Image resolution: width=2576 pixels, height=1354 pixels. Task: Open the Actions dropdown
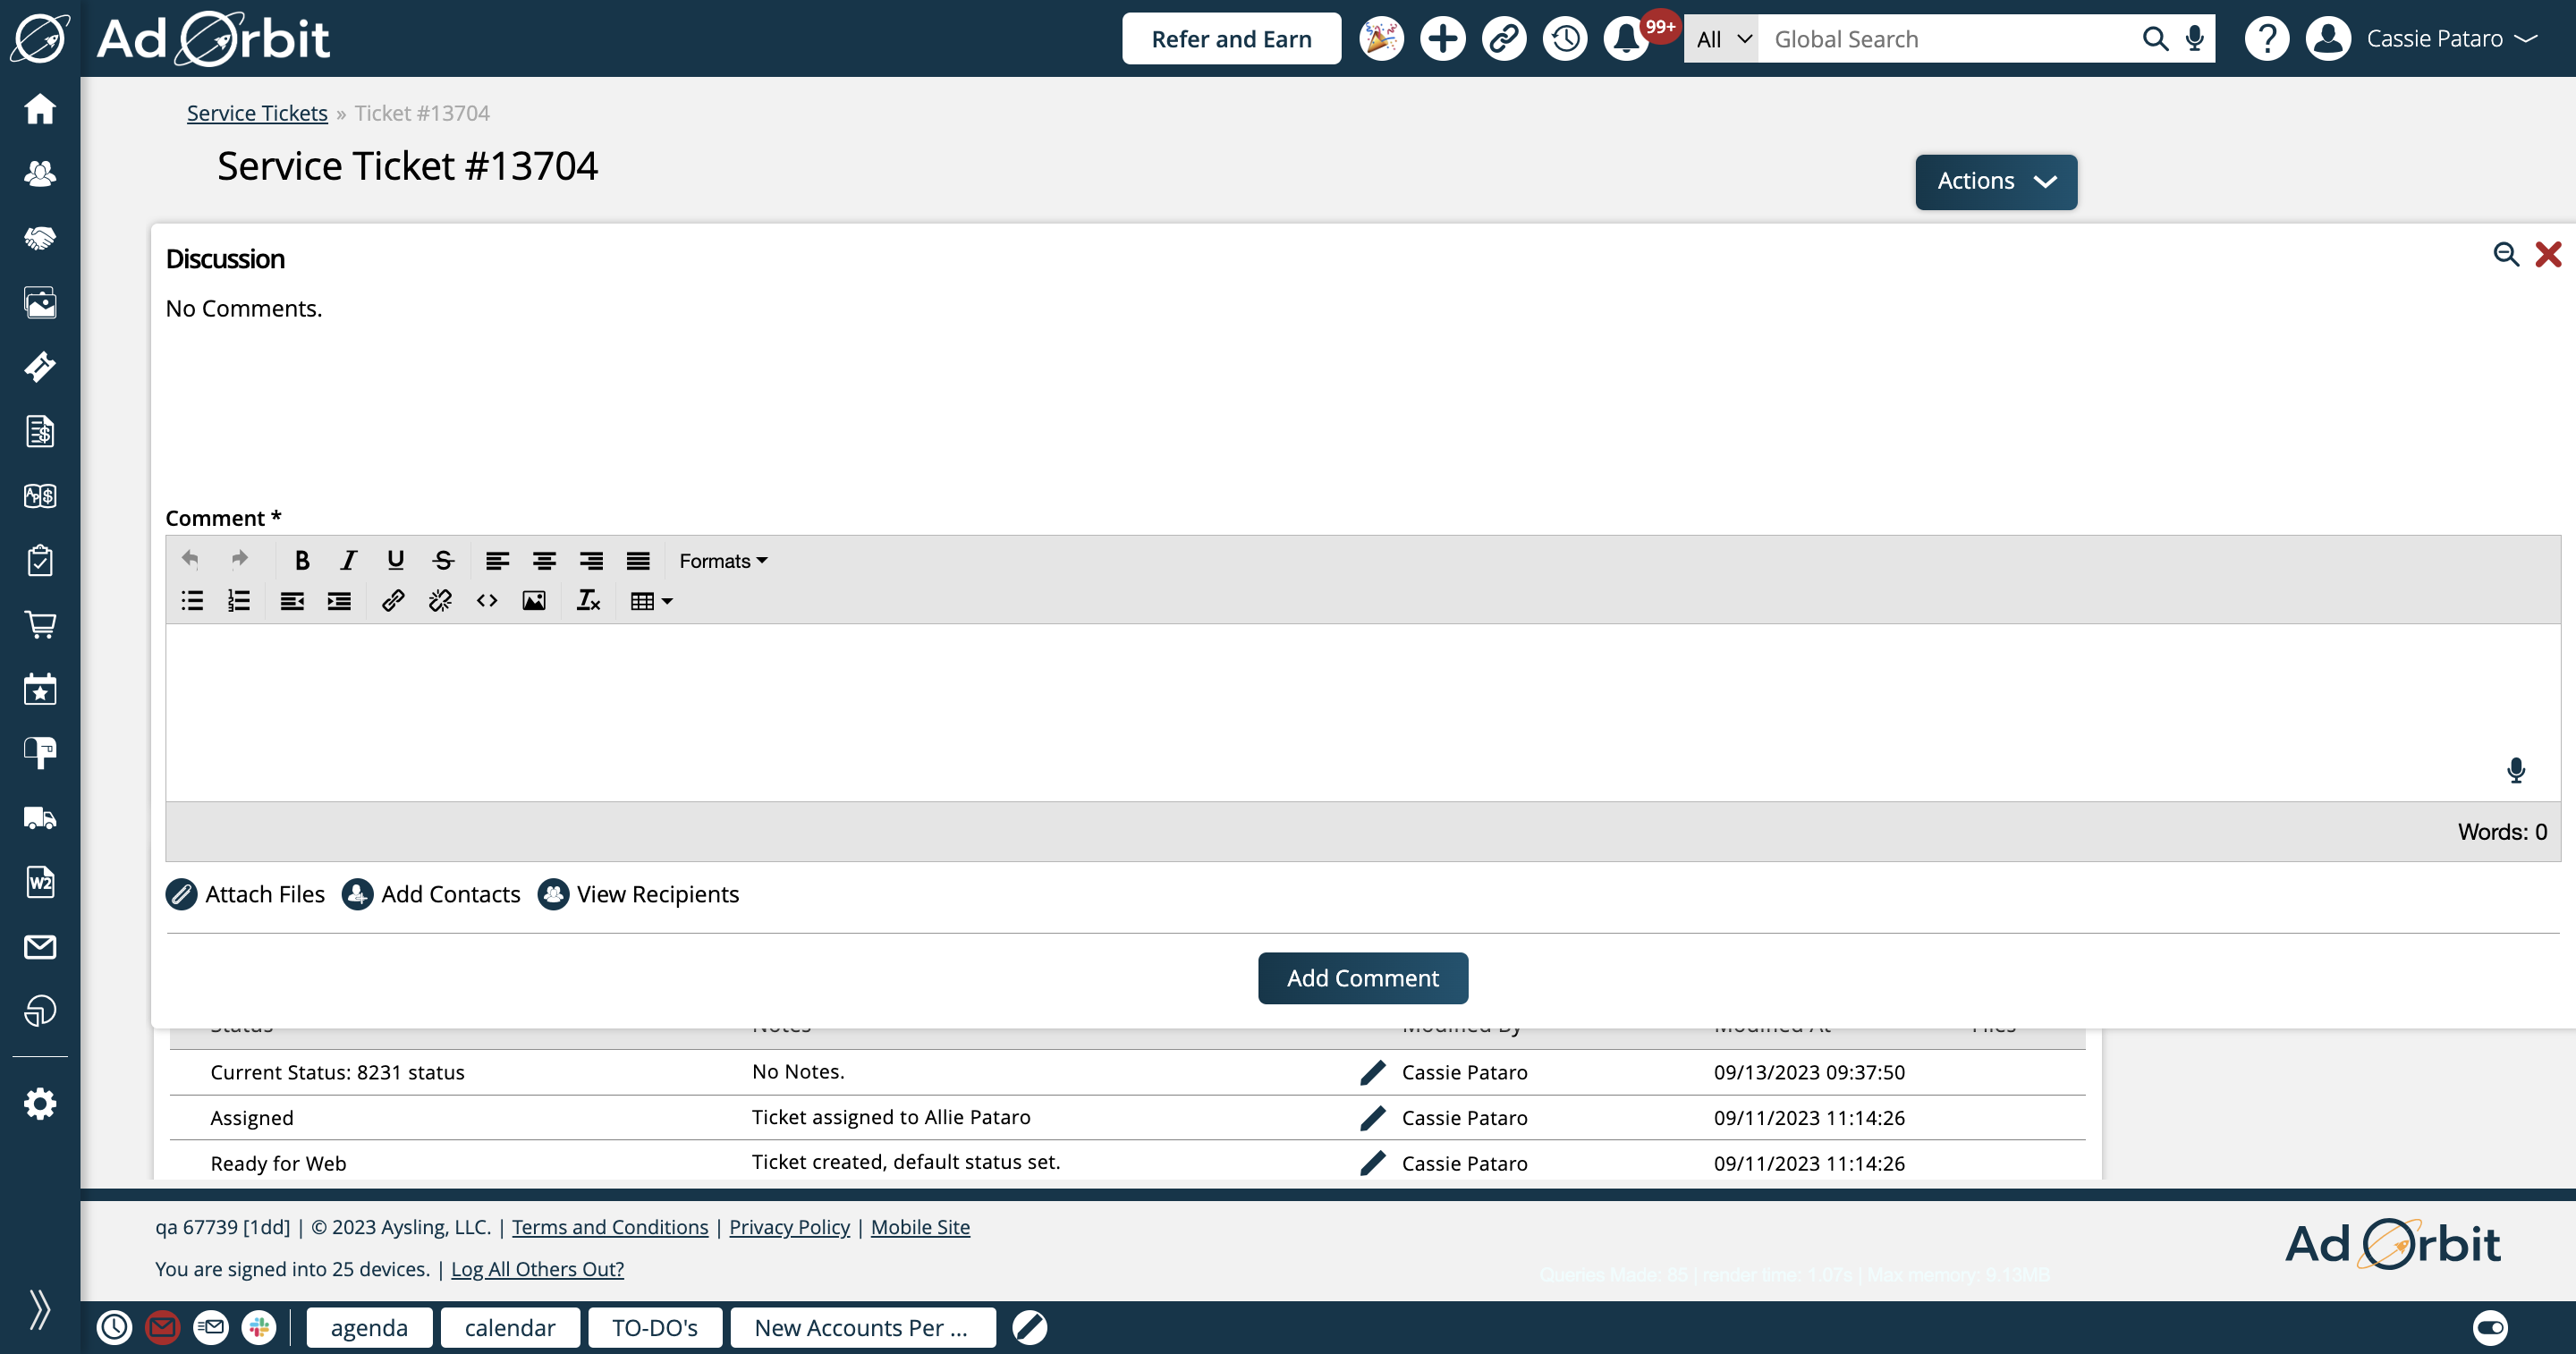point(1996,181)
